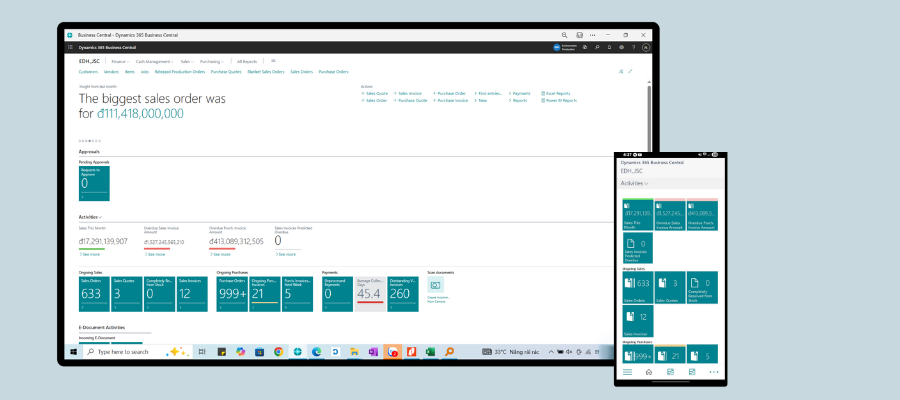Tap the three dots on phone bottom bar

click(x=713, y=372)
